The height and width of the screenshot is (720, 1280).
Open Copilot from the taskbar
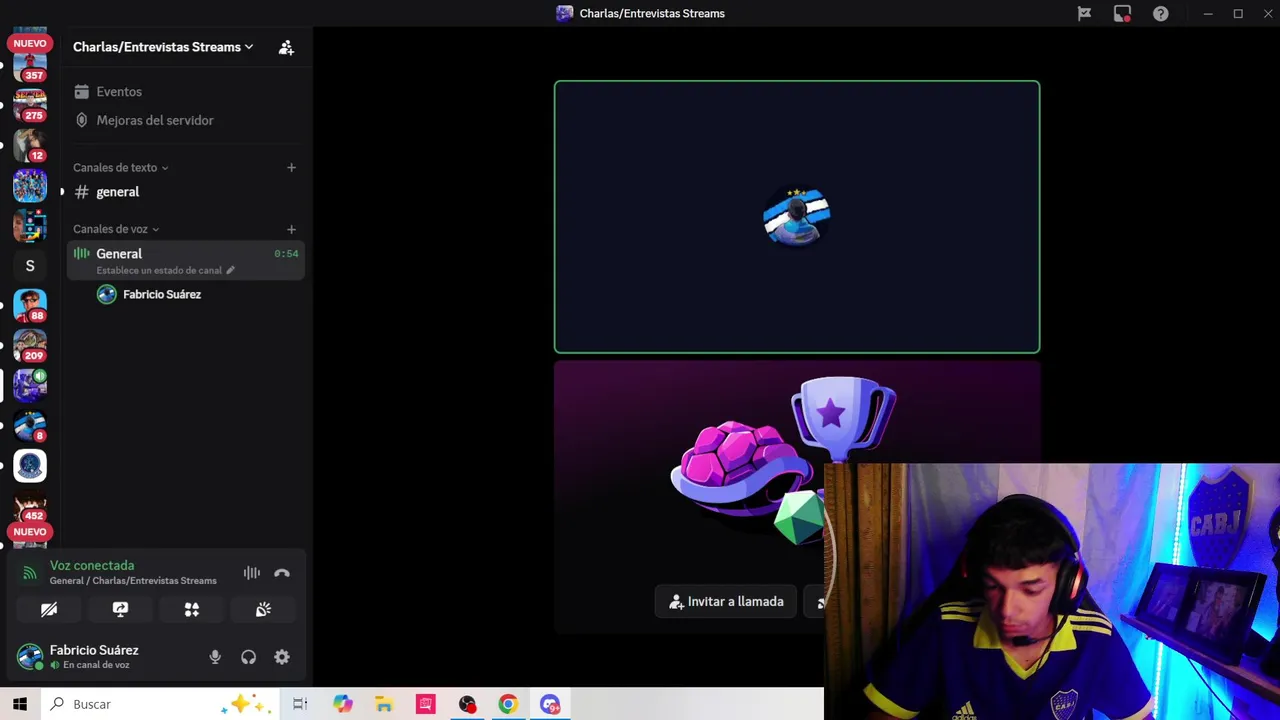point(343,704)
